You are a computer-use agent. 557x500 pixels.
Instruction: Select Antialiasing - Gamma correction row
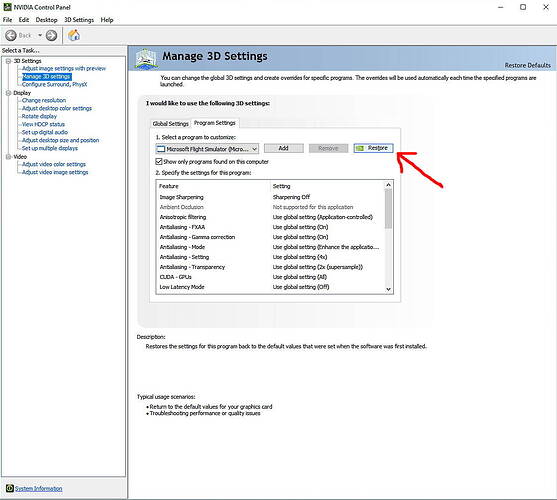click(270, 237)
